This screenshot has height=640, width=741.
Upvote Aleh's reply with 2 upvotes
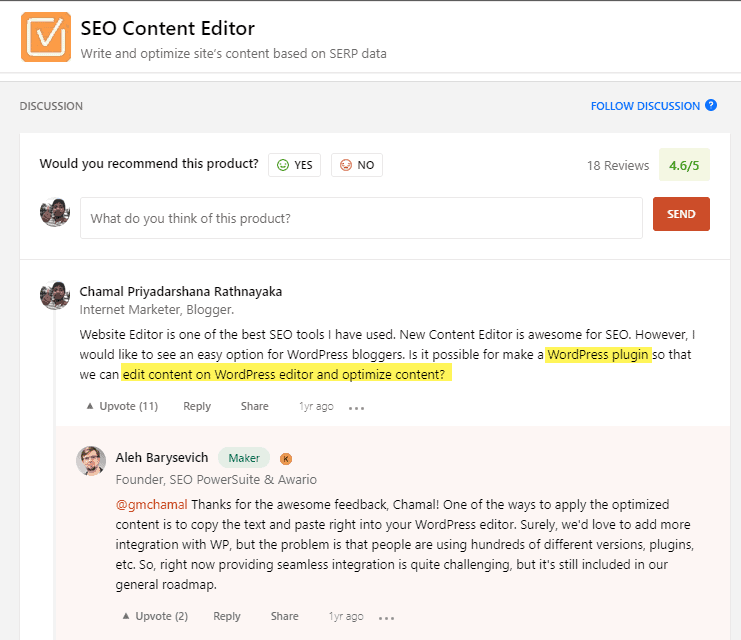click(155, 616)
